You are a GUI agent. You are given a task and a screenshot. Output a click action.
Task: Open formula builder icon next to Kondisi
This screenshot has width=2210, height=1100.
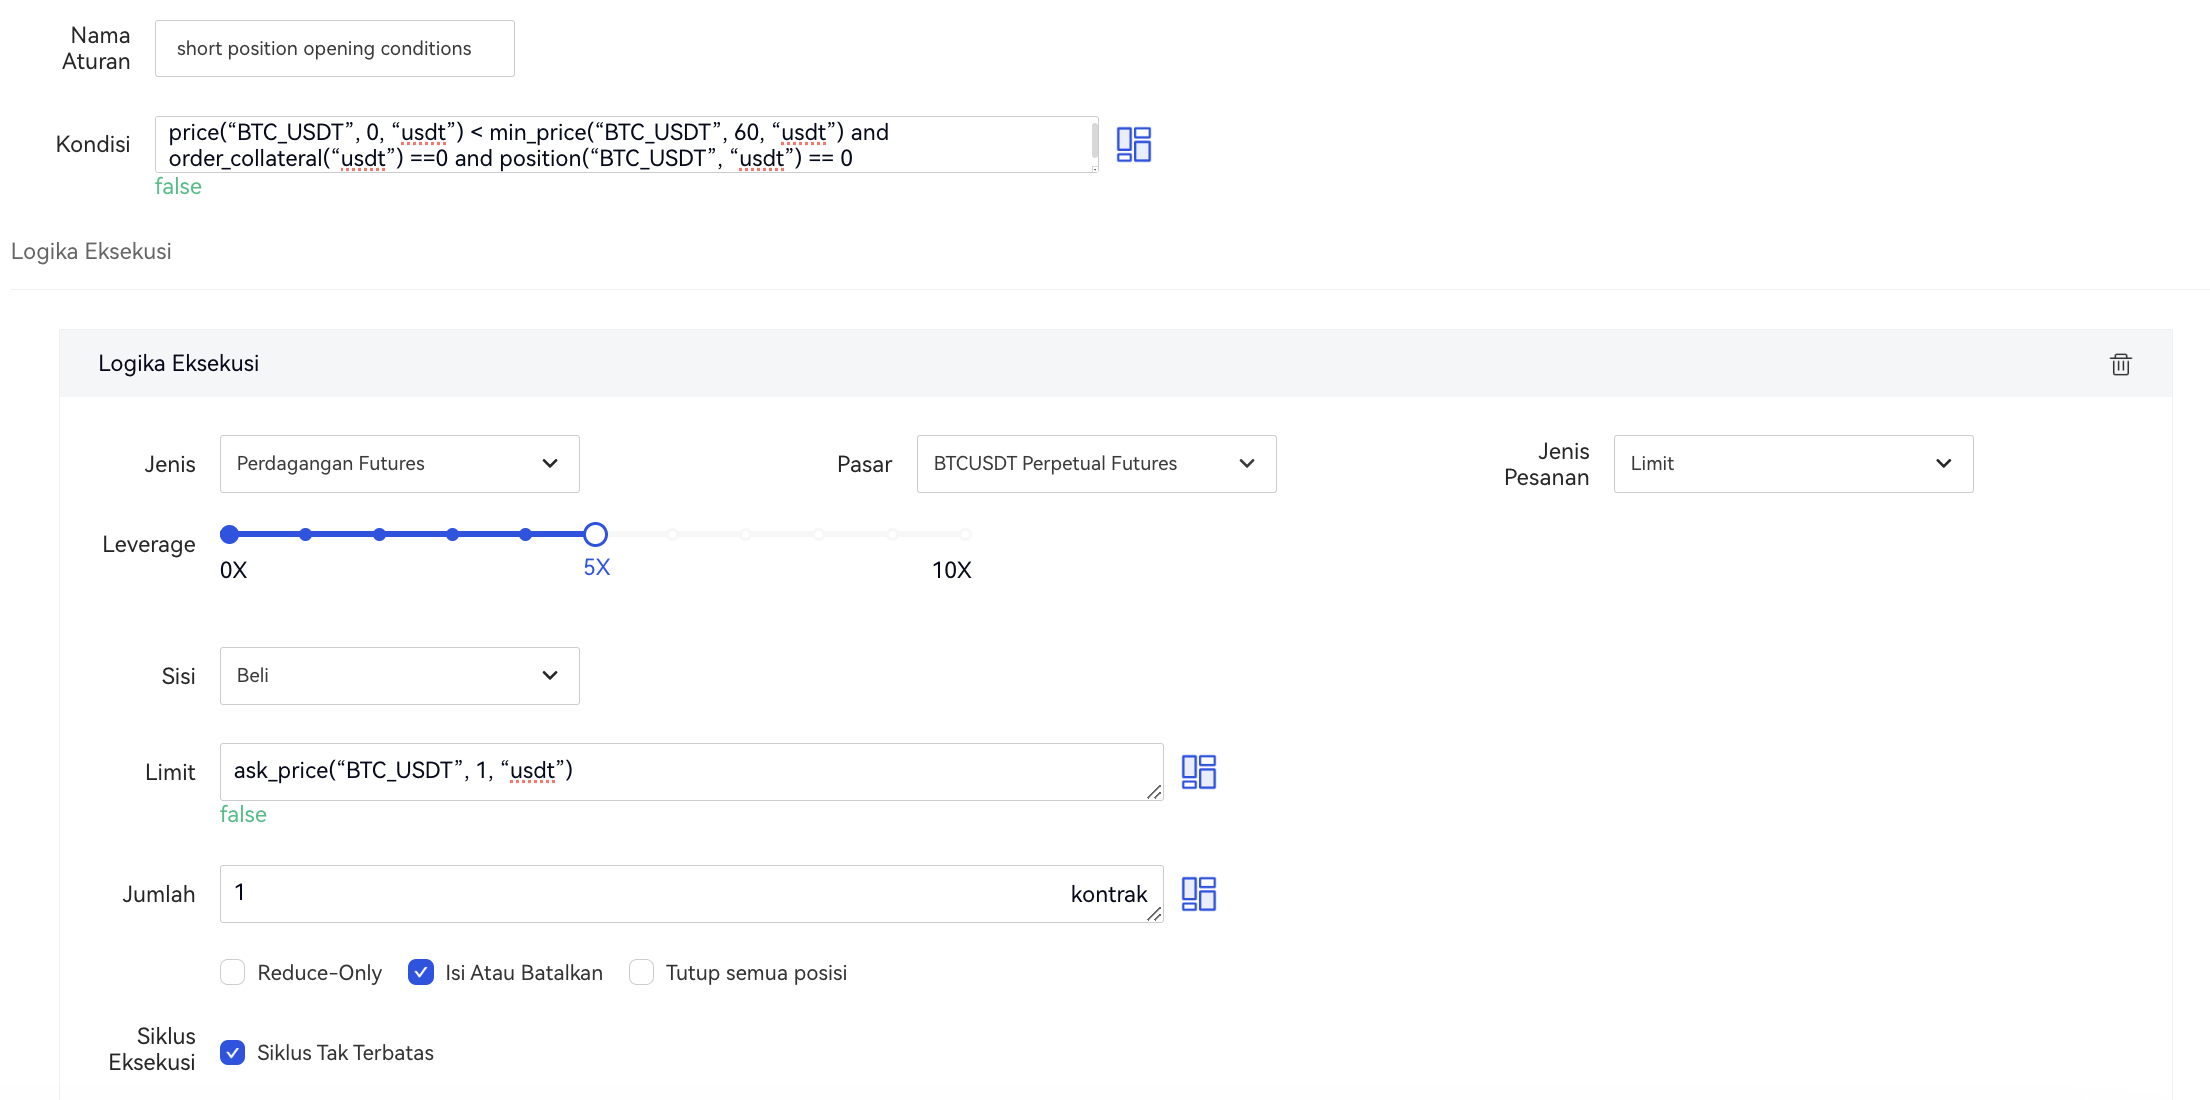pyautogui.click(x=1133, y=144)
